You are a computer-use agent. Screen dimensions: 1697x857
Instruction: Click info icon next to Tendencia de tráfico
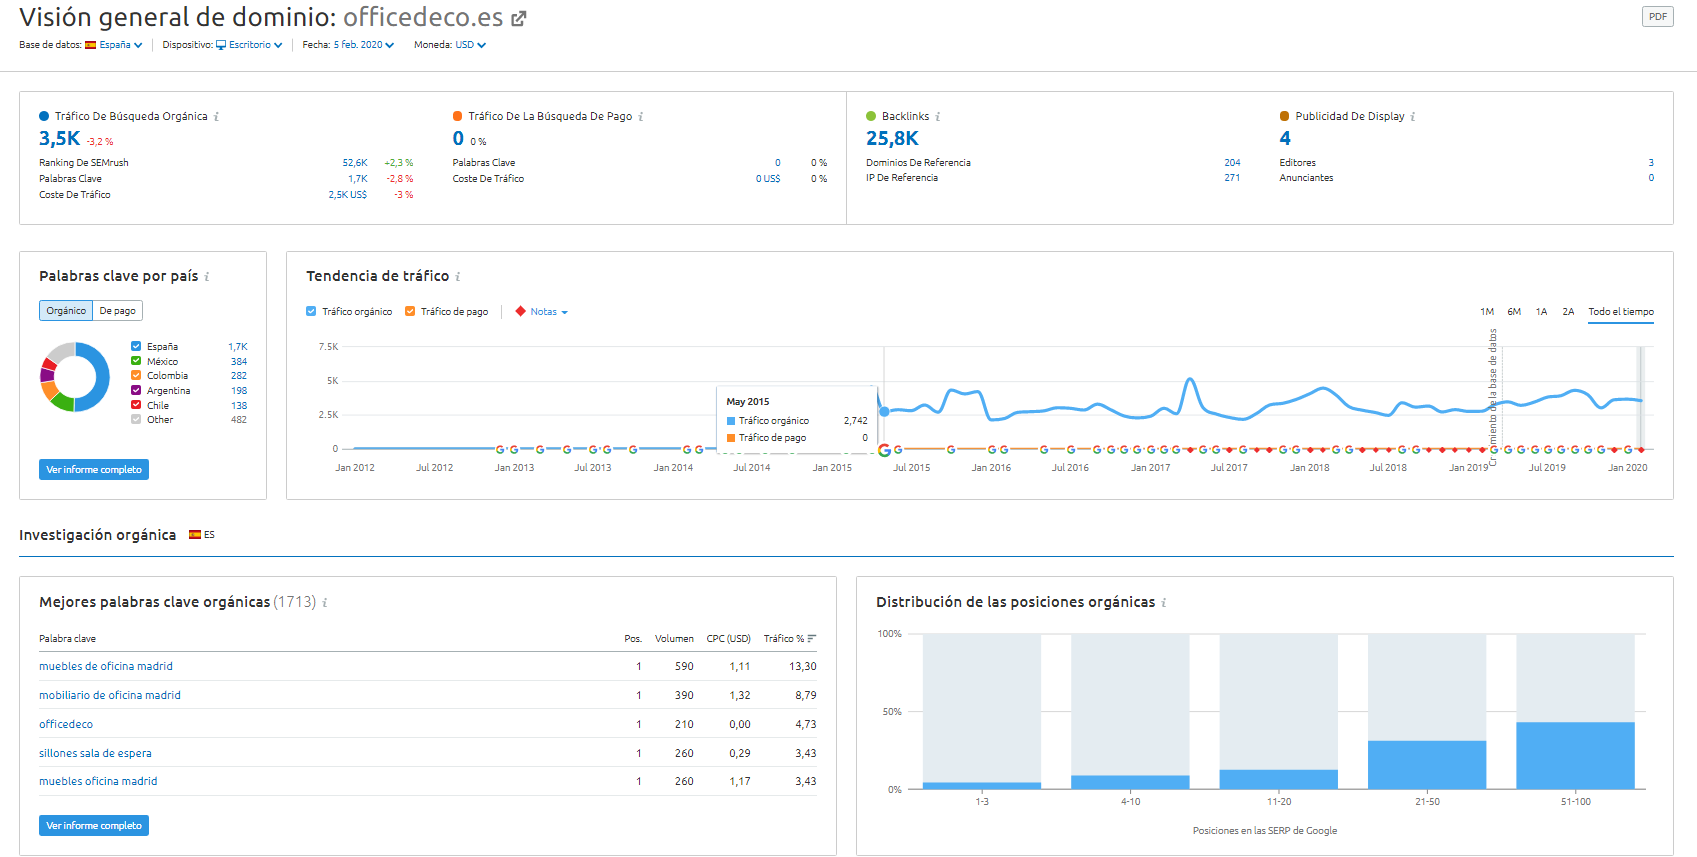tap(458, 277)
